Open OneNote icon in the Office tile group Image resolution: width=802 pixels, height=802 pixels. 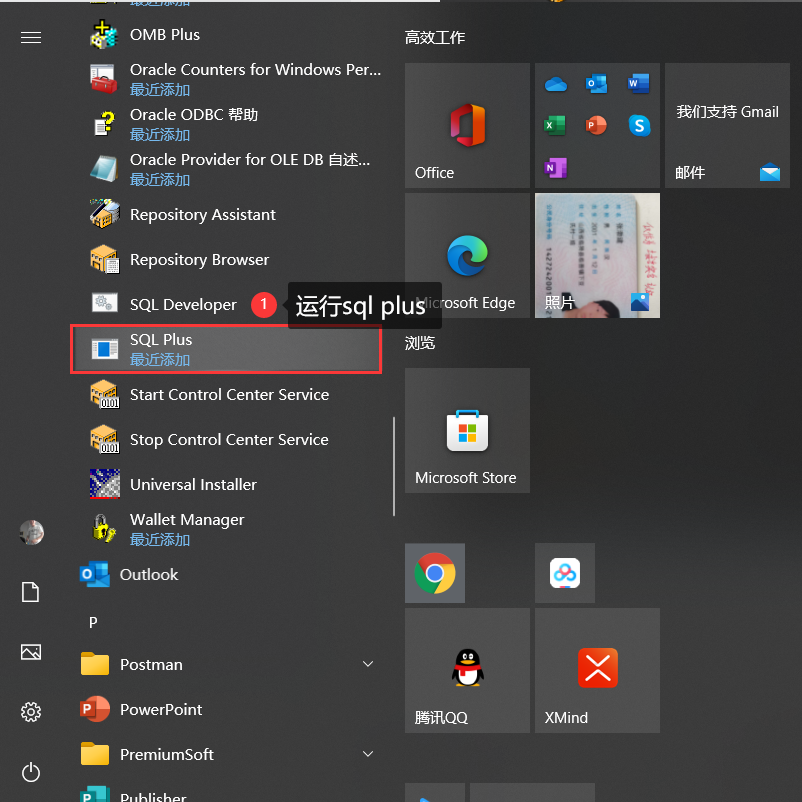click(555, 167)
